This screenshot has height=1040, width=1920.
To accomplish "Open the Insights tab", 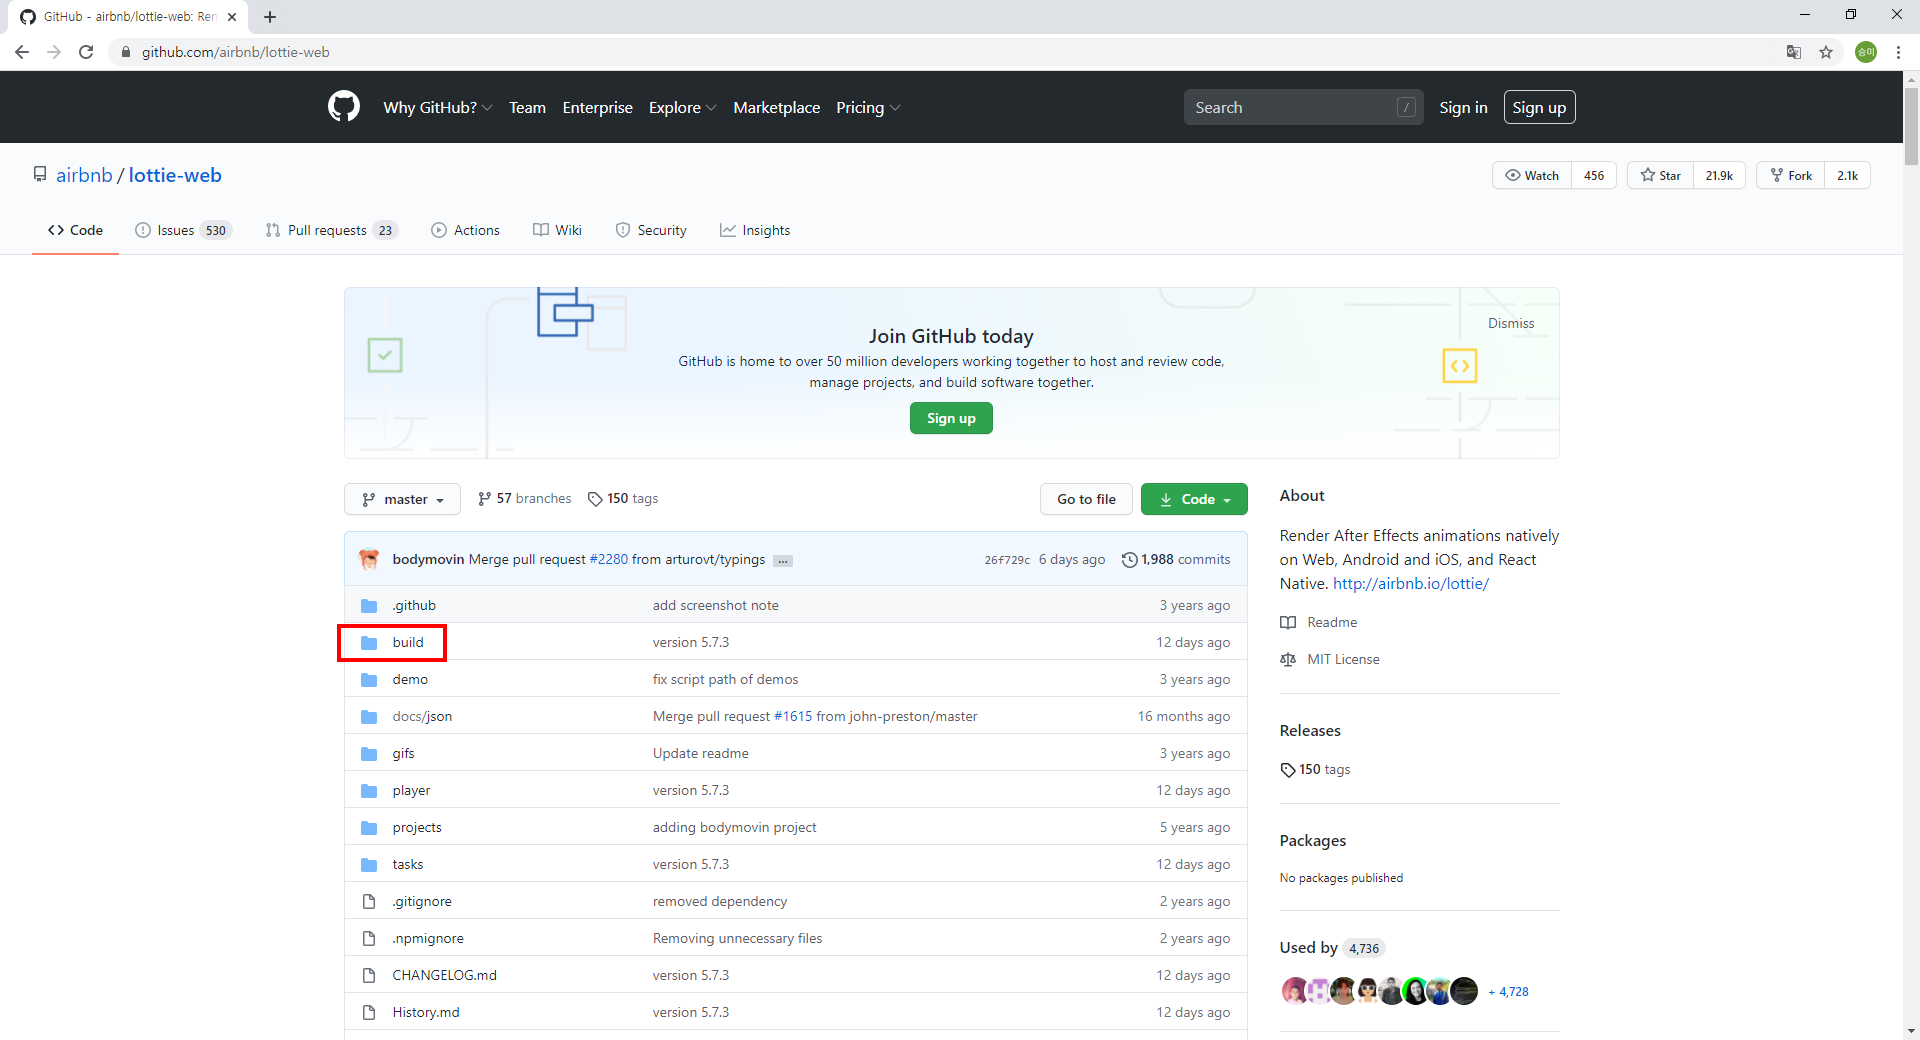I will point(755,230).
